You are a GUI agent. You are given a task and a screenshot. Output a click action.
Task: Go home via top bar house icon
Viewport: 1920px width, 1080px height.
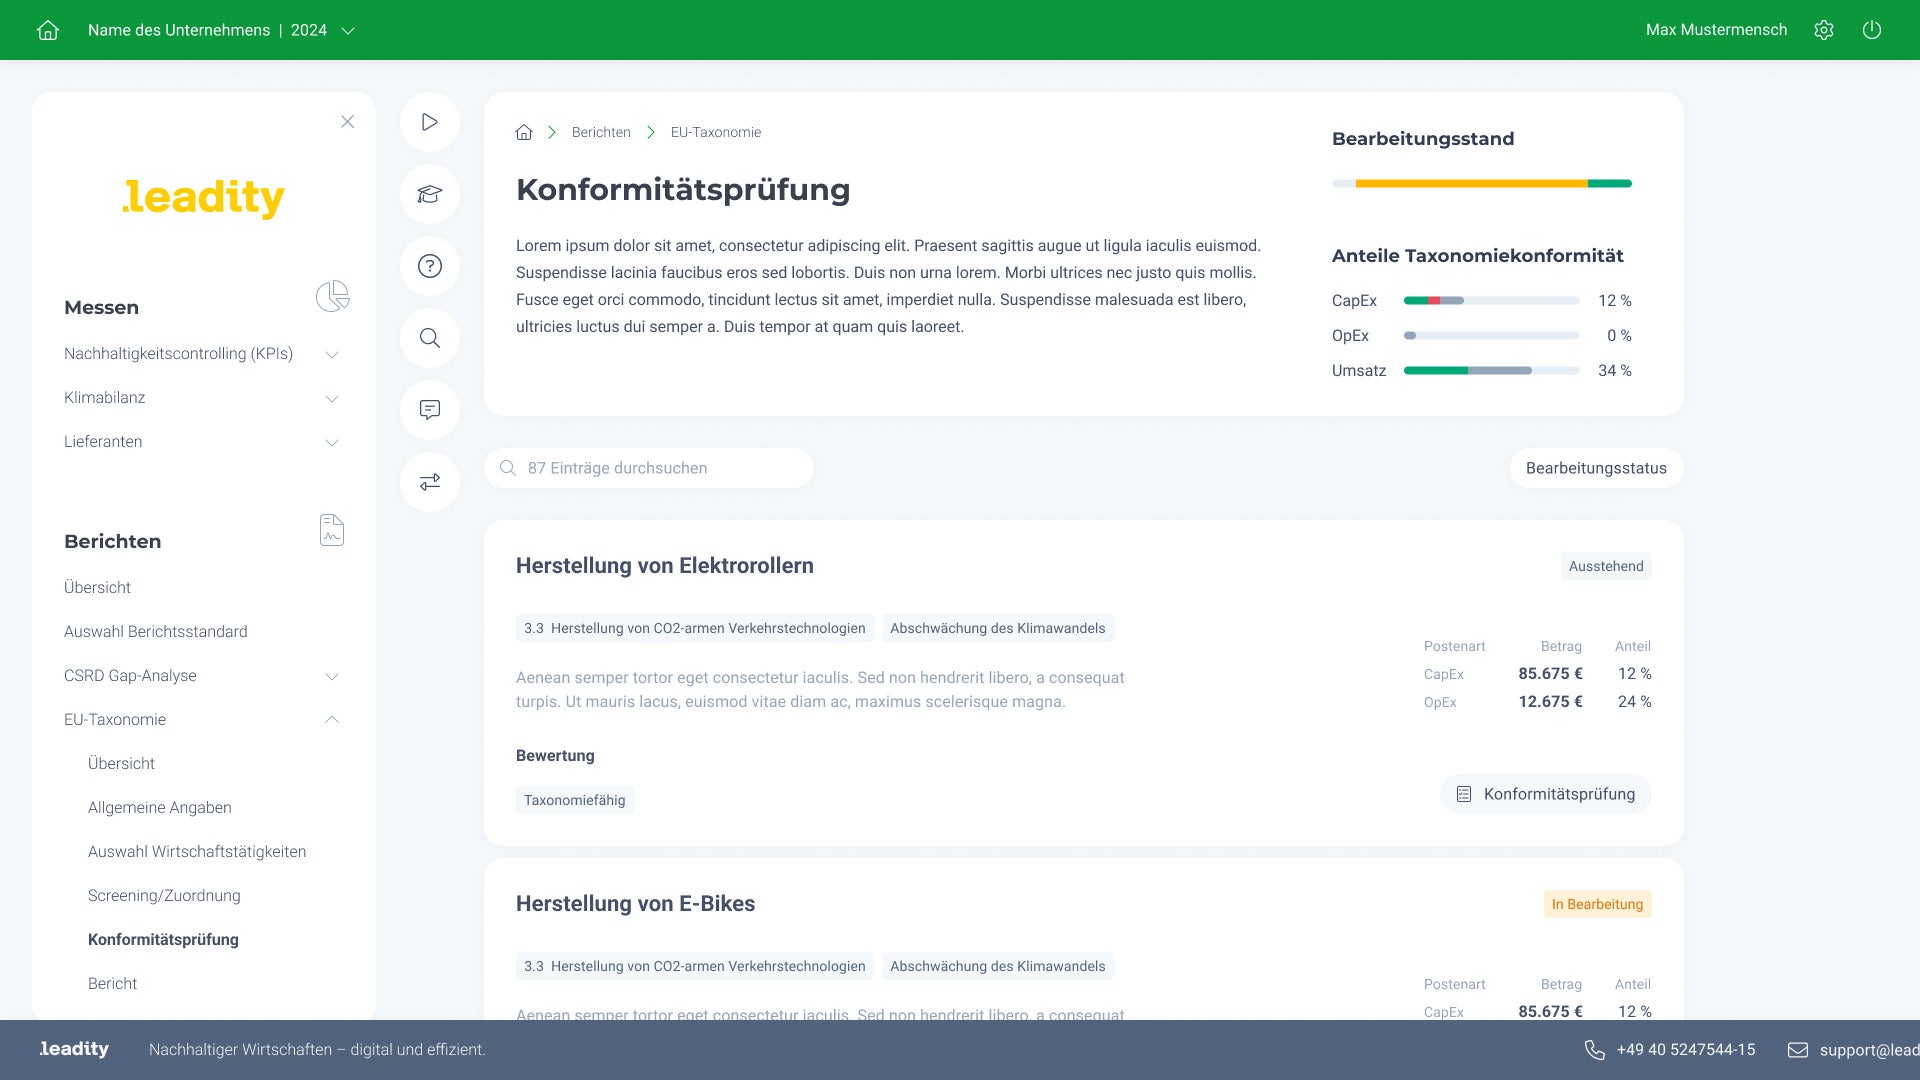48,30
